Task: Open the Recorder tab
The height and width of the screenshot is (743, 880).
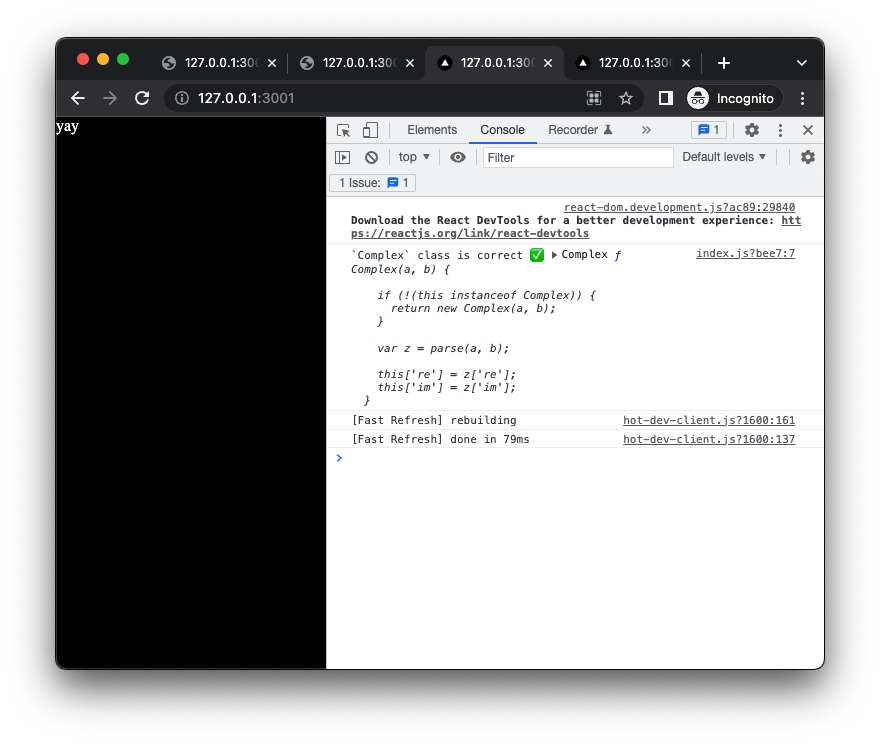Action: click(580, 130)
